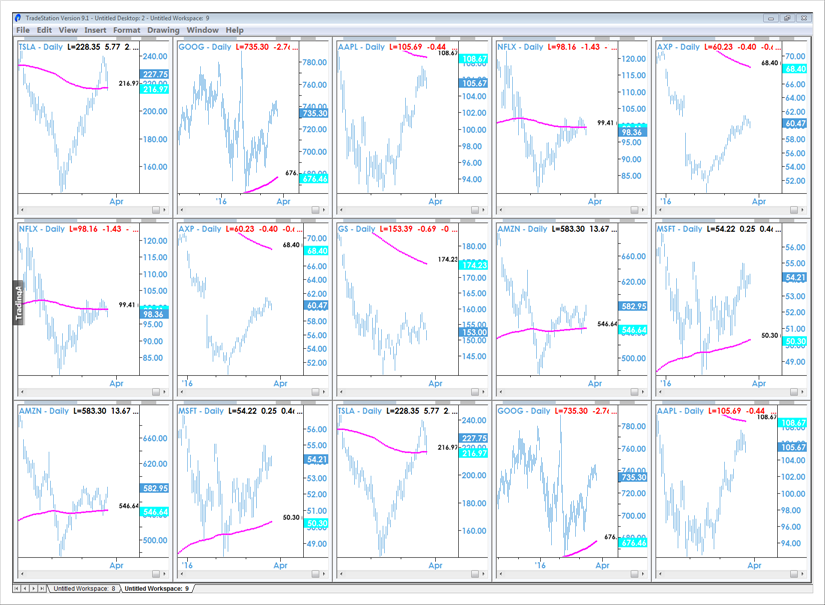Click the cyan 174.23 price marker on GS chart
825x605 pixels.
coord(473,264)
